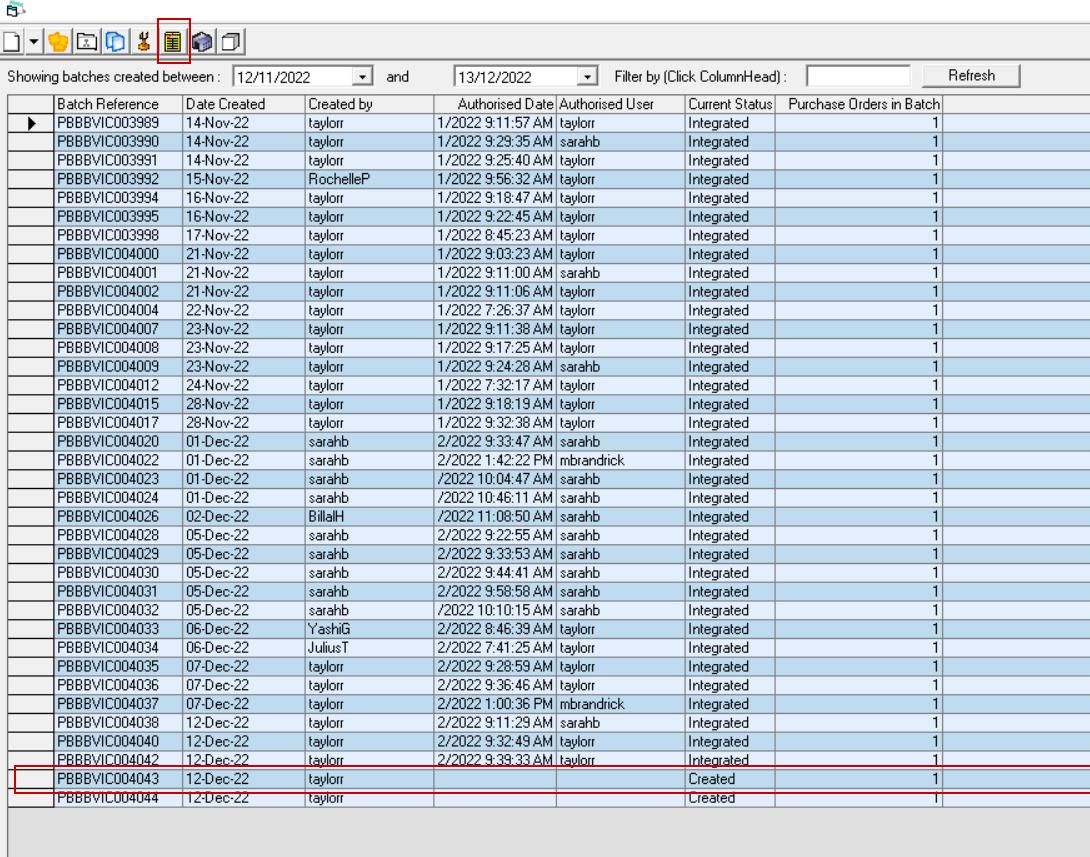The height and width of the screenshot is (857, 1090).
Task: Click the folder with network diagram icon
Action: (x=87, y=42)
